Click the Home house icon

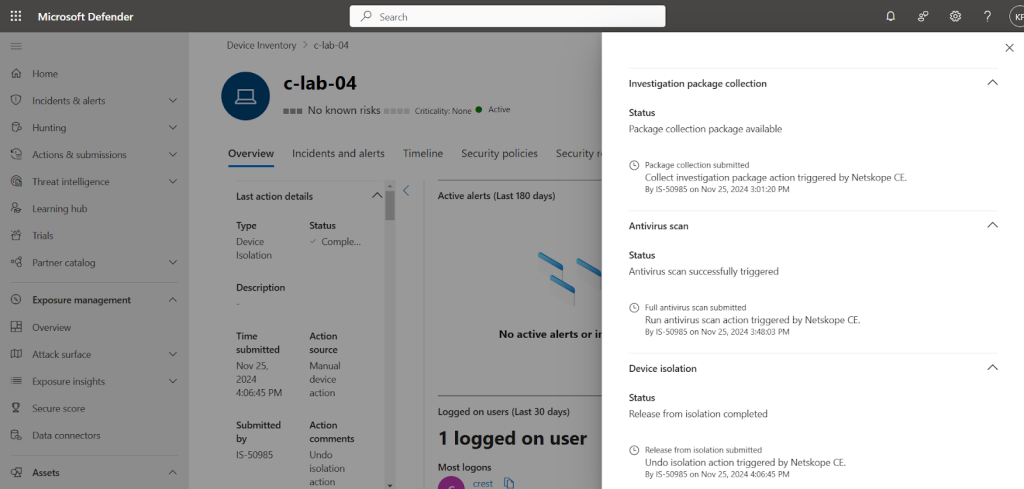[x=16, y=74]
